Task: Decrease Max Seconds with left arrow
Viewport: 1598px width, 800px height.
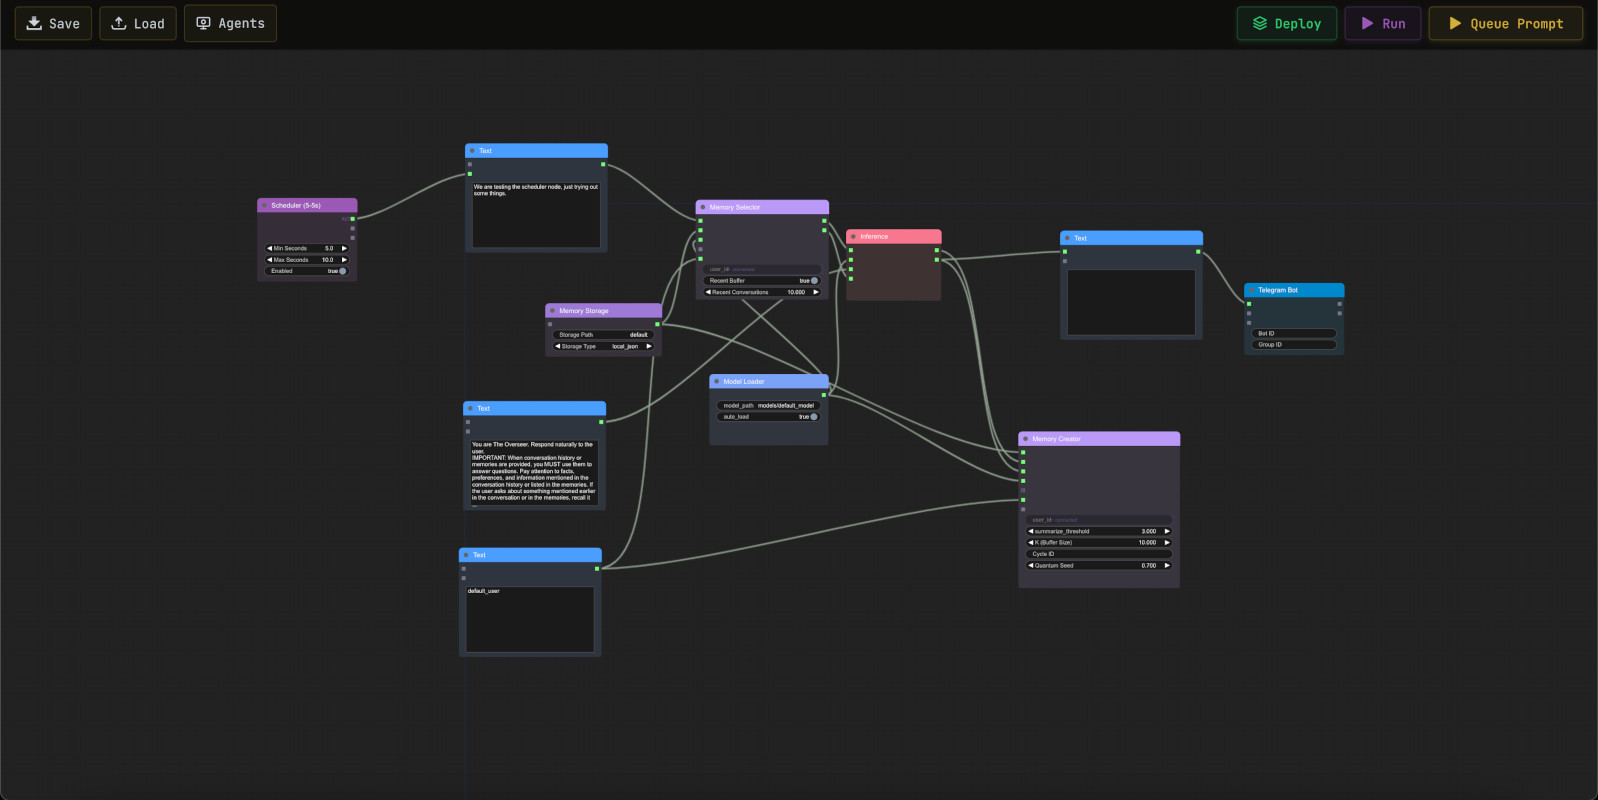Action: [x=270, y=260]
